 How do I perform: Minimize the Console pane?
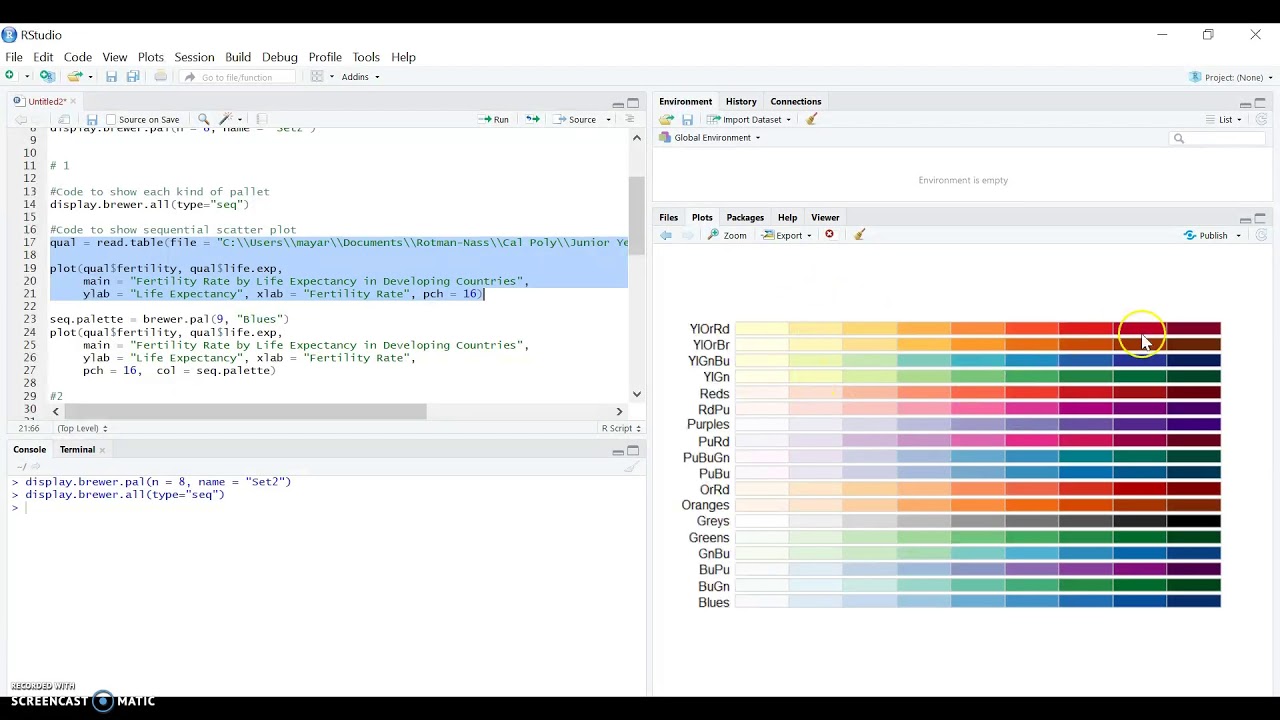coord(618,451)
